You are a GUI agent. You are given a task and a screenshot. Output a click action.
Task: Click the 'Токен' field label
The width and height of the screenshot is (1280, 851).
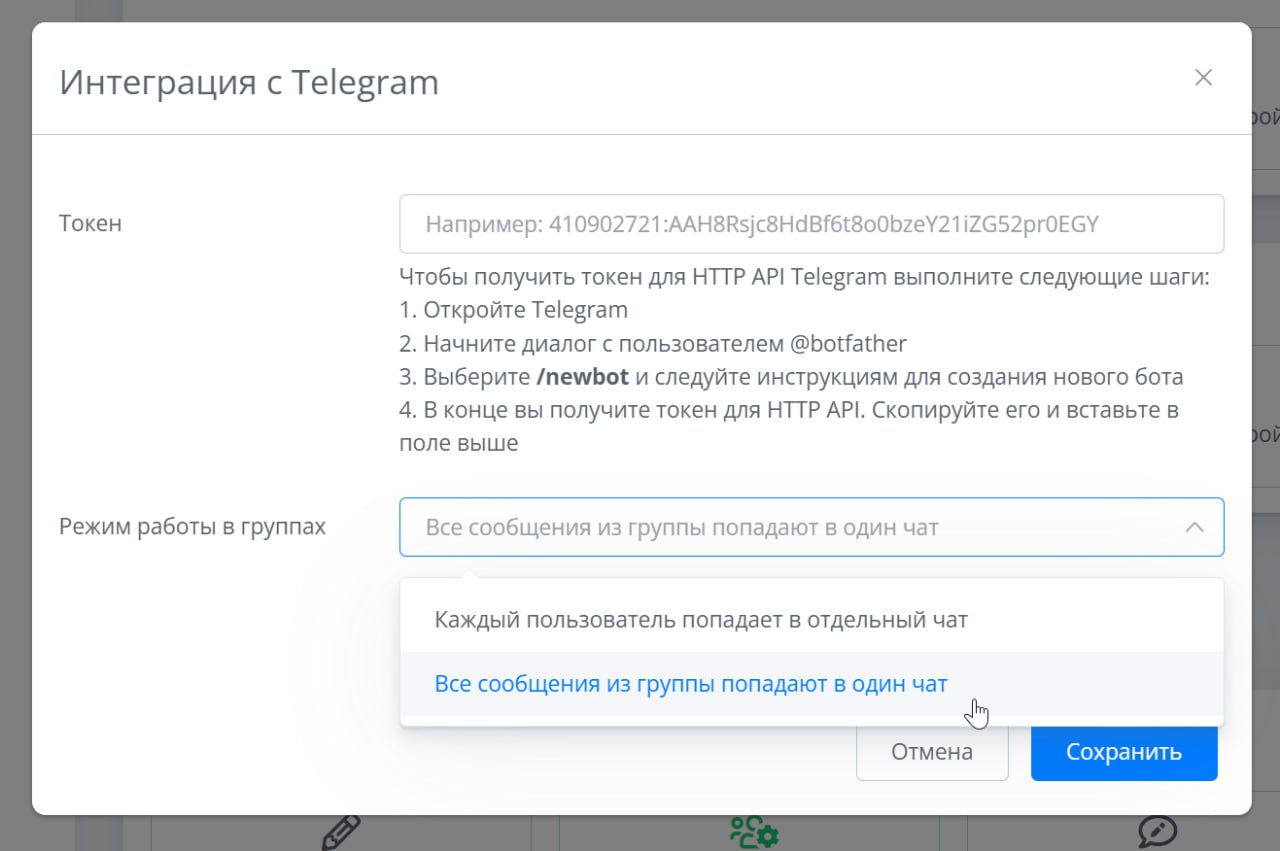point(91,223)
